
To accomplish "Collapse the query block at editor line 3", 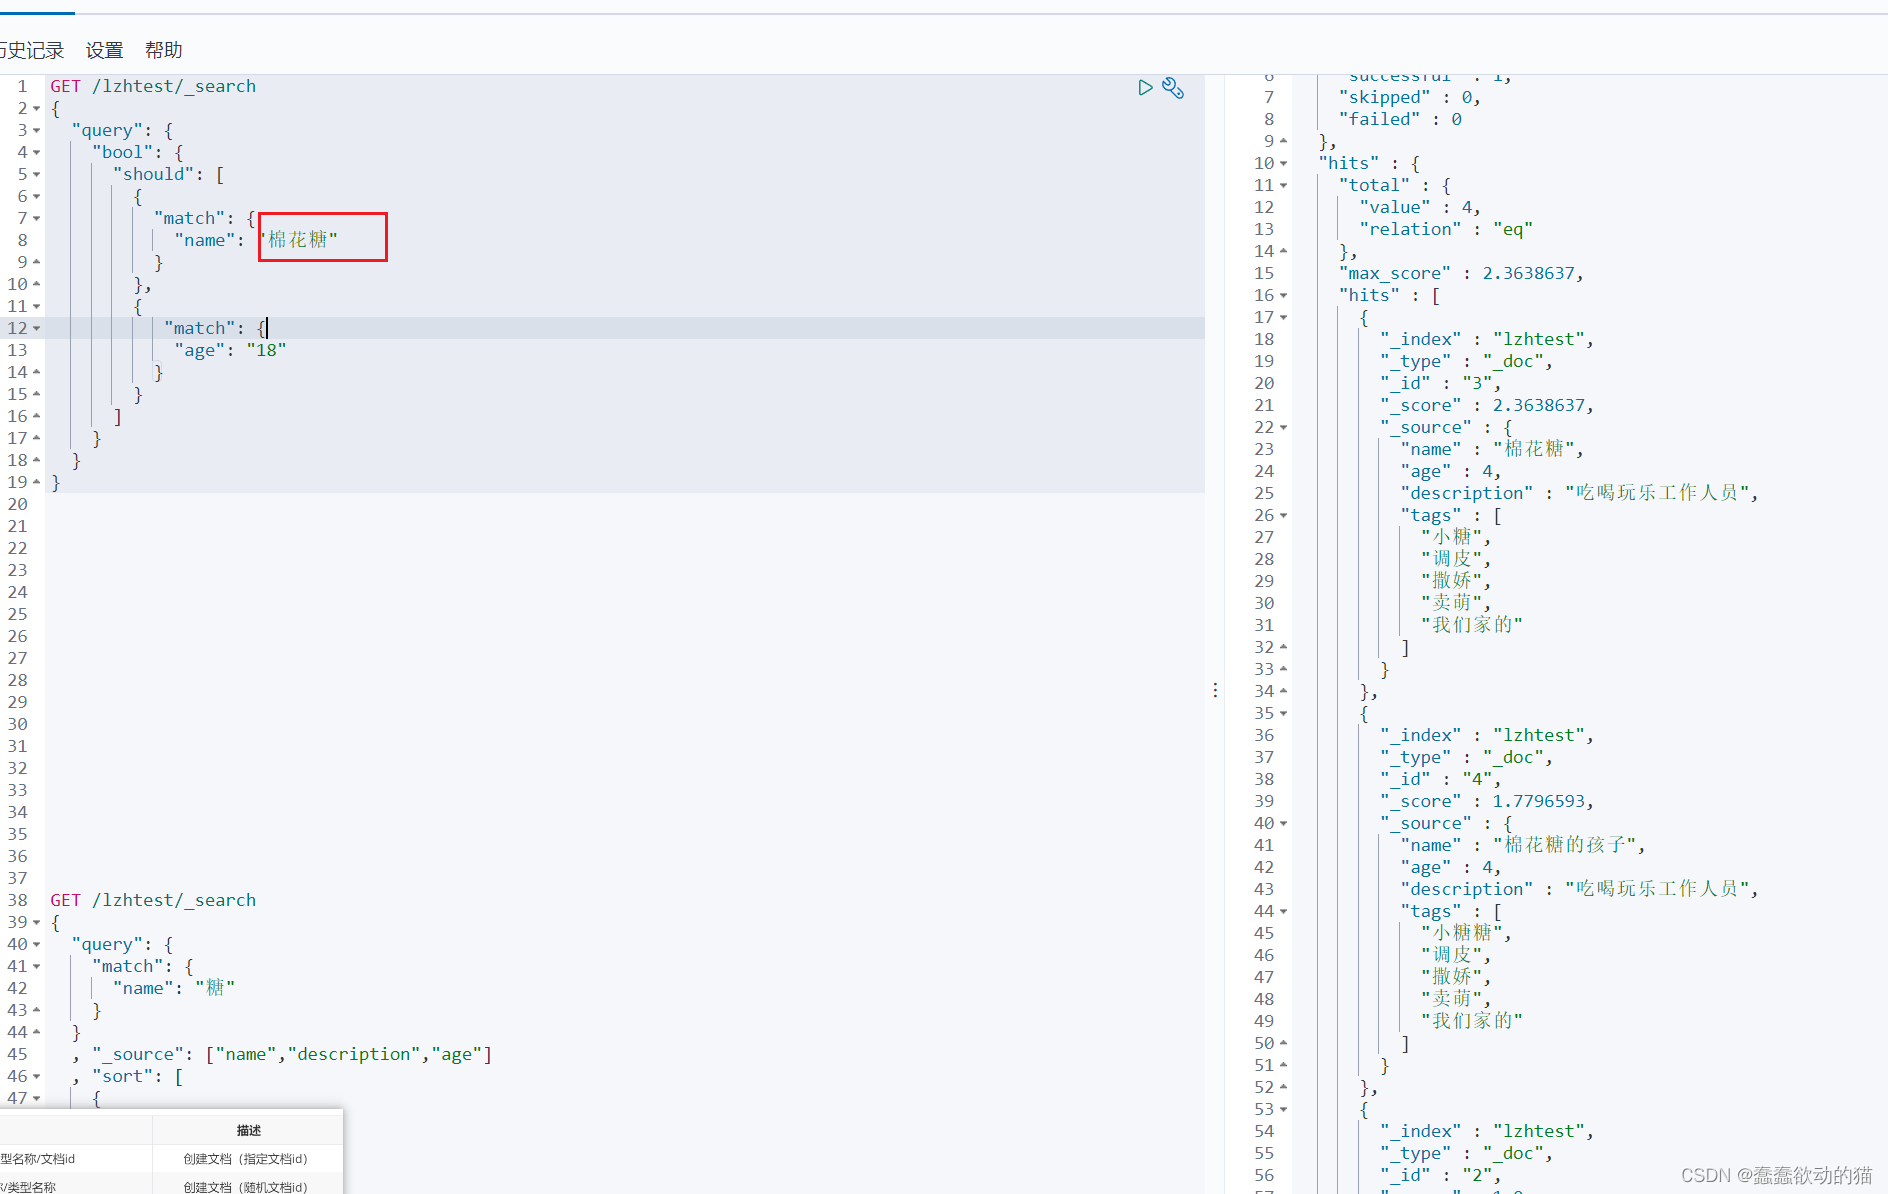I will click(x=37, y=131).
